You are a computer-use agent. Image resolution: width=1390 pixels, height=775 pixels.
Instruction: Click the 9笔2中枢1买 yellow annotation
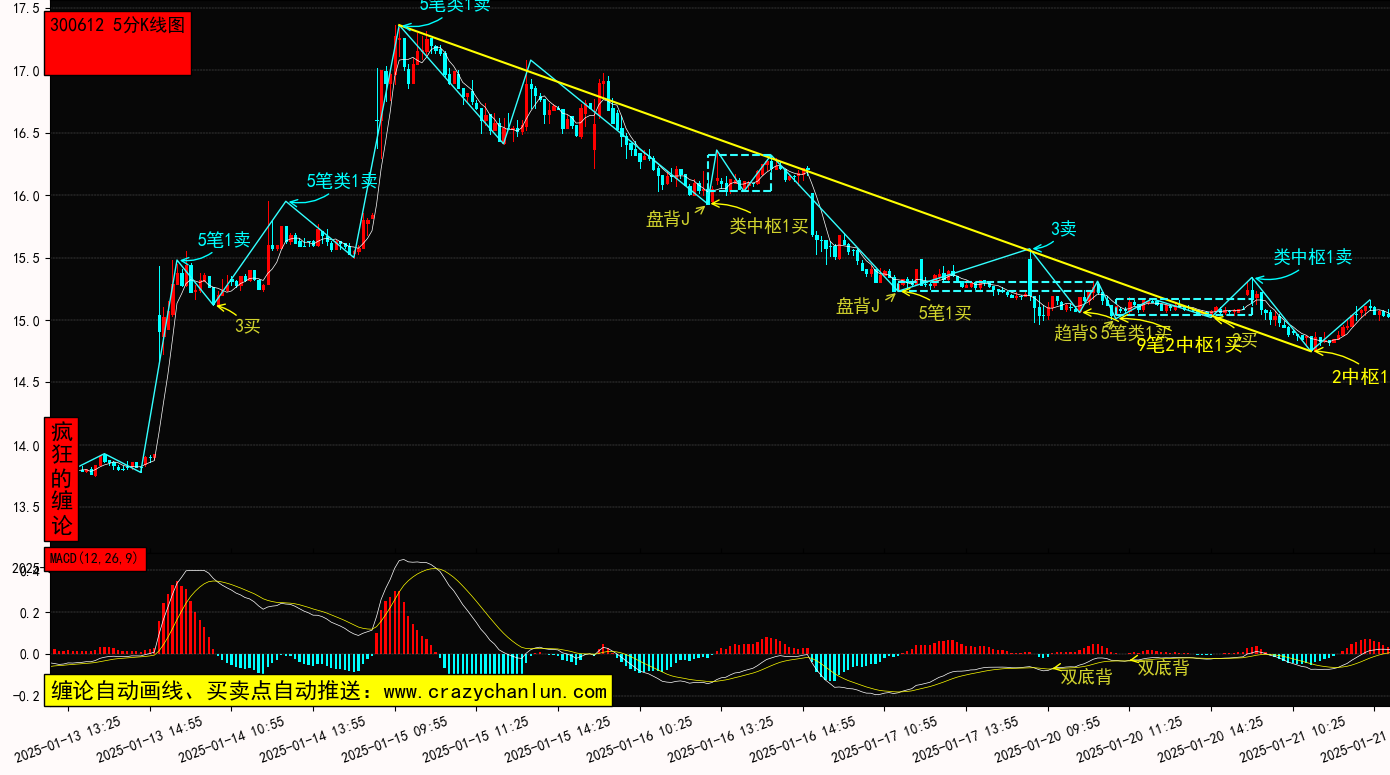pyautogui.click(x=1188, y=346)
